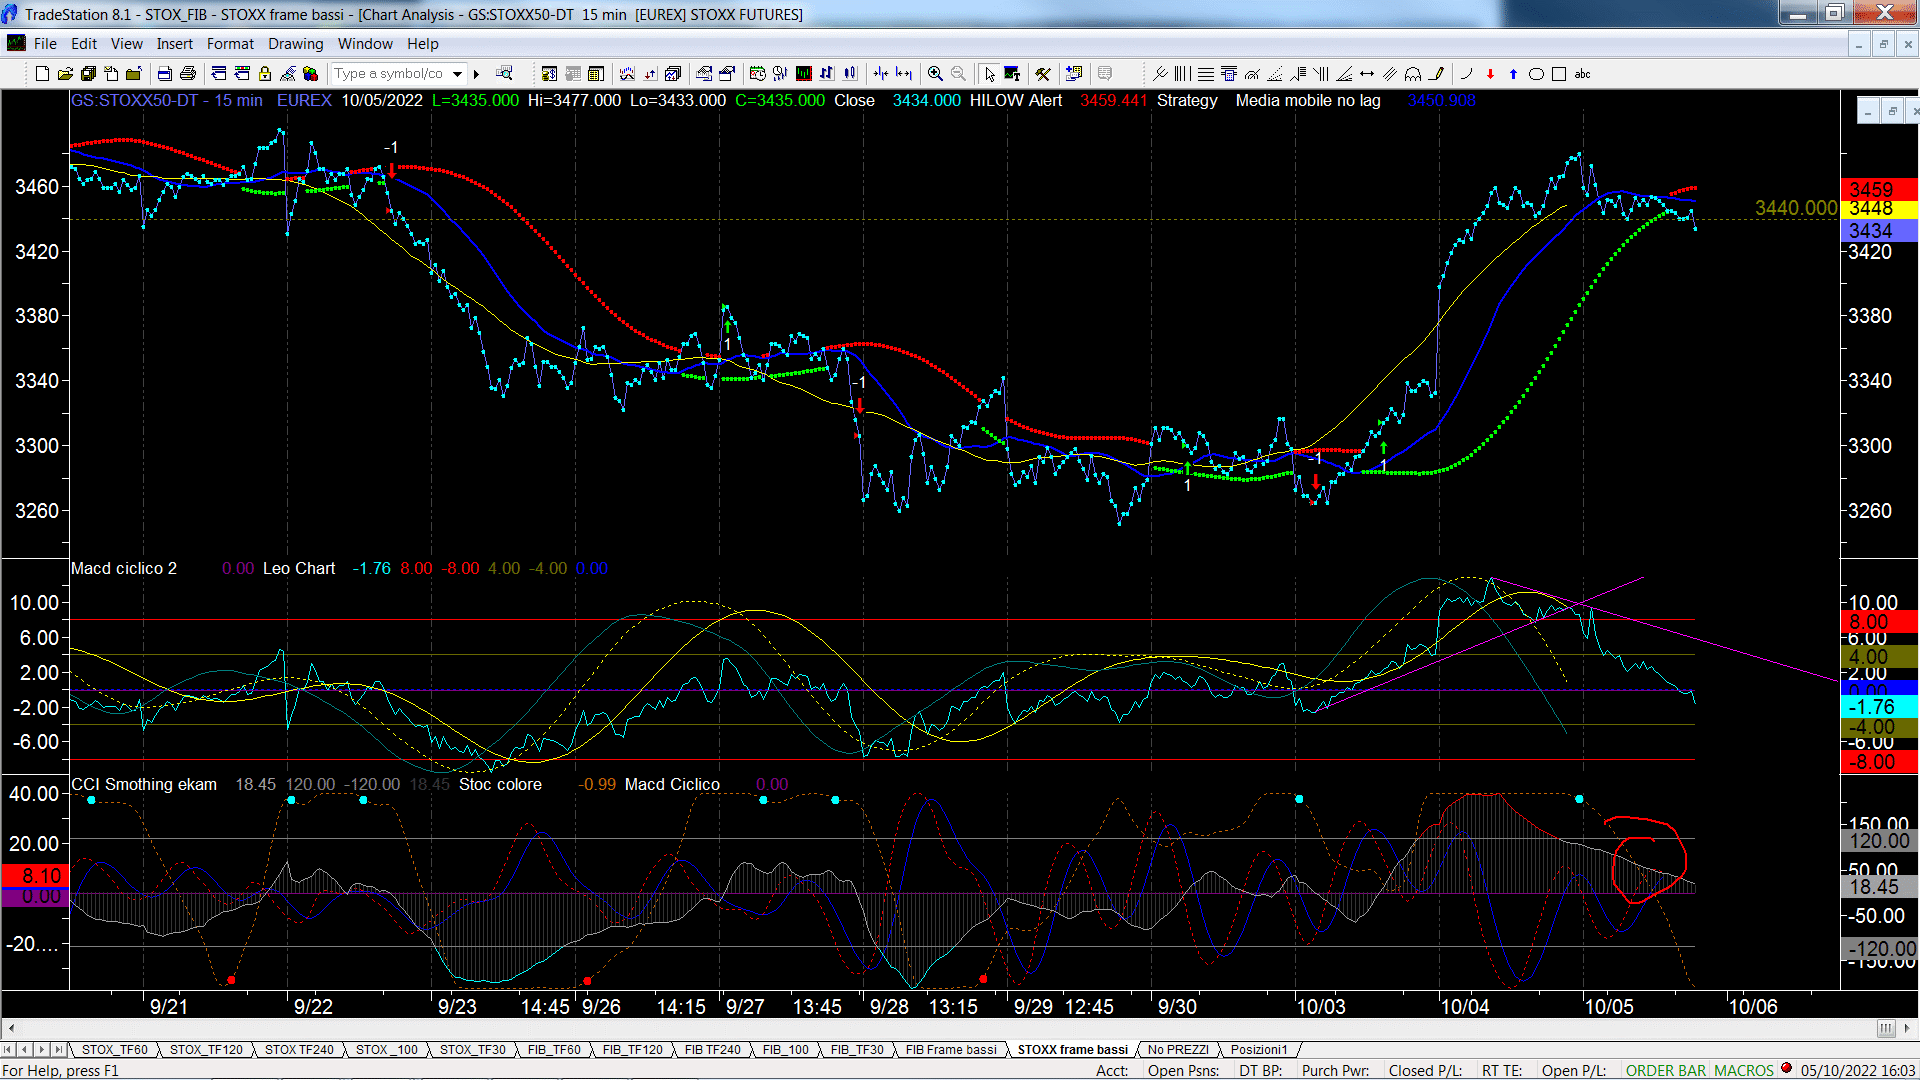Screen dimensions: 1920x1080
Task: Click the New document icon
Action: (42, 74)
